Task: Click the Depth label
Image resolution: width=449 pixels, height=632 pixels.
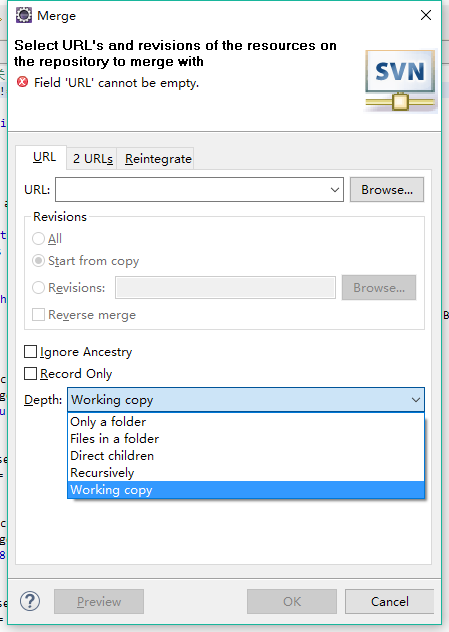Action: (43, 400)
